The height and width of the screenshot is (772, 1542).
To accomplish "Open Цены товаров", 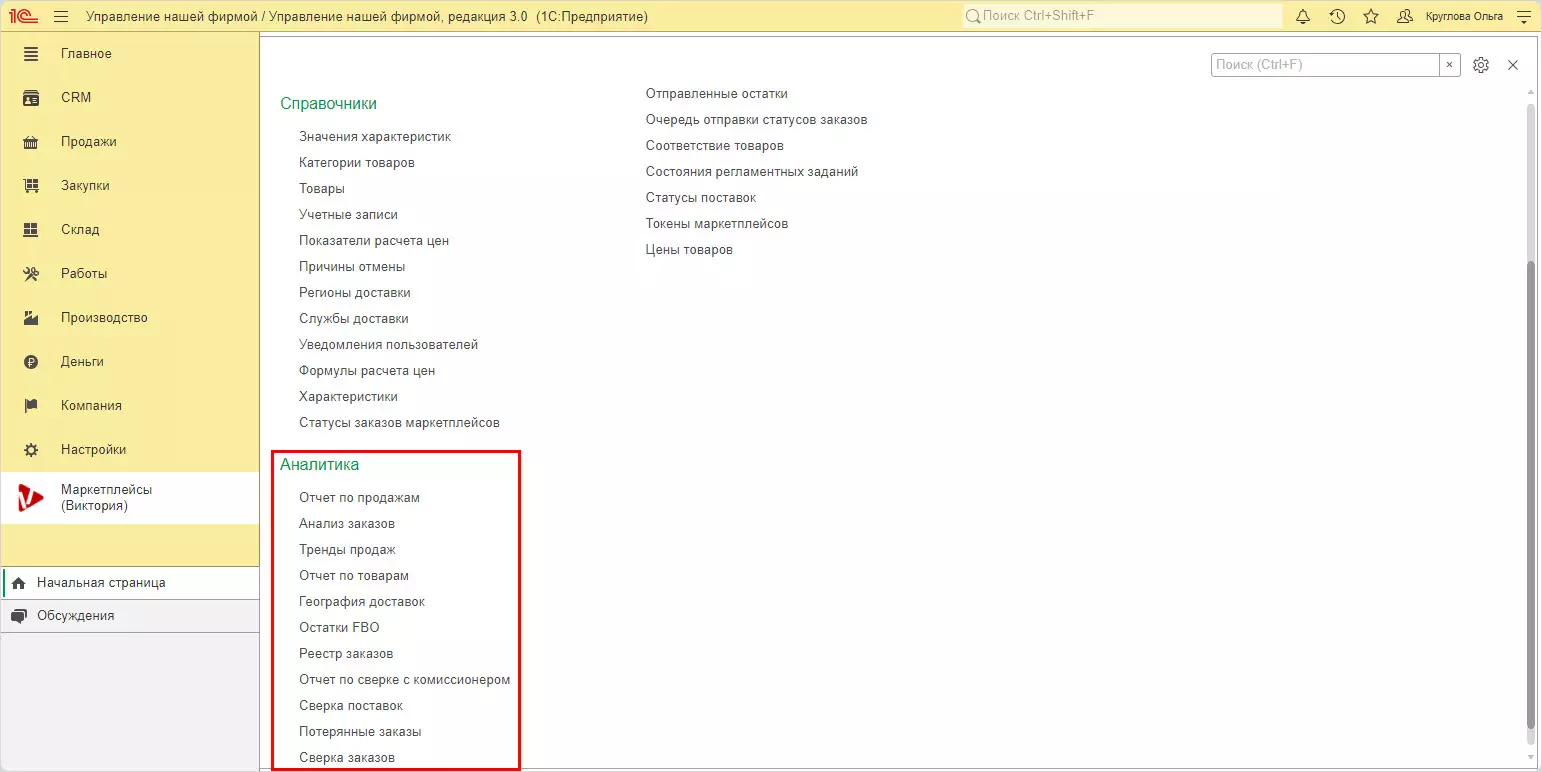I will 689,250.
